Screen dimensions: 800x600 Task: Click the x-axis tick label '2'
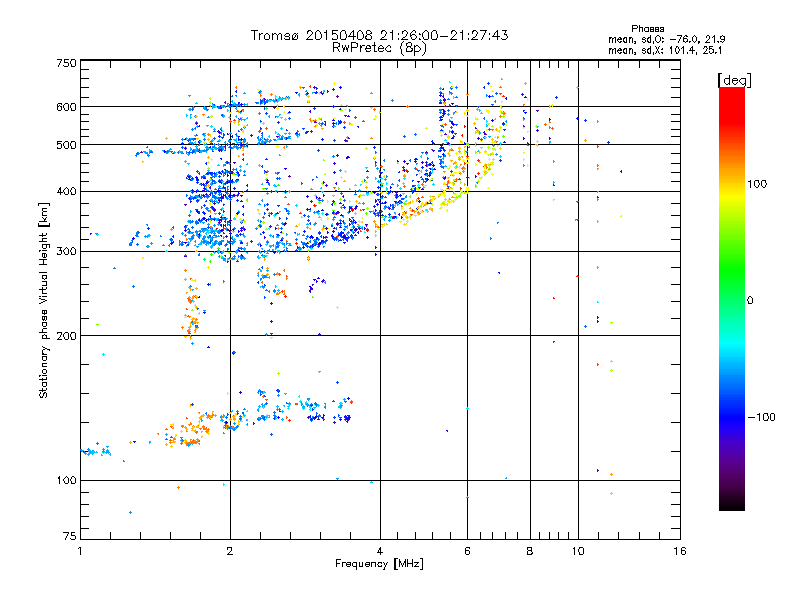point(230,551)
